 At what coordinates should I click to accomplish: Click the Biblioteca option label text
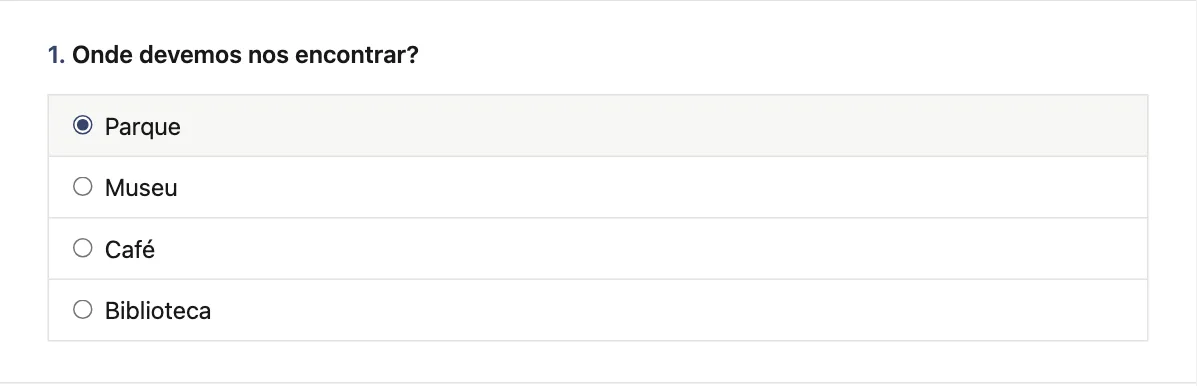(x=158, y=310)
